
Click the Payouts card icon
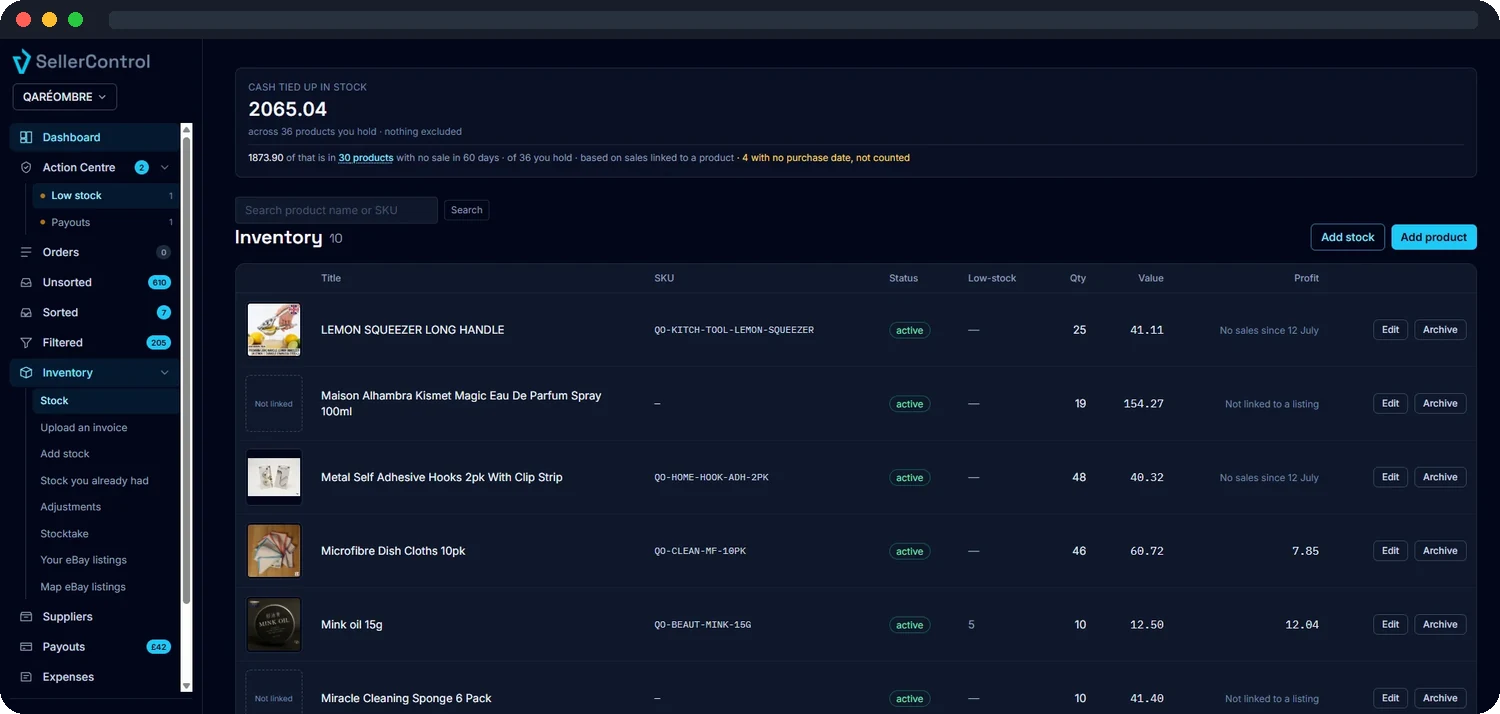tap(26, 647)
